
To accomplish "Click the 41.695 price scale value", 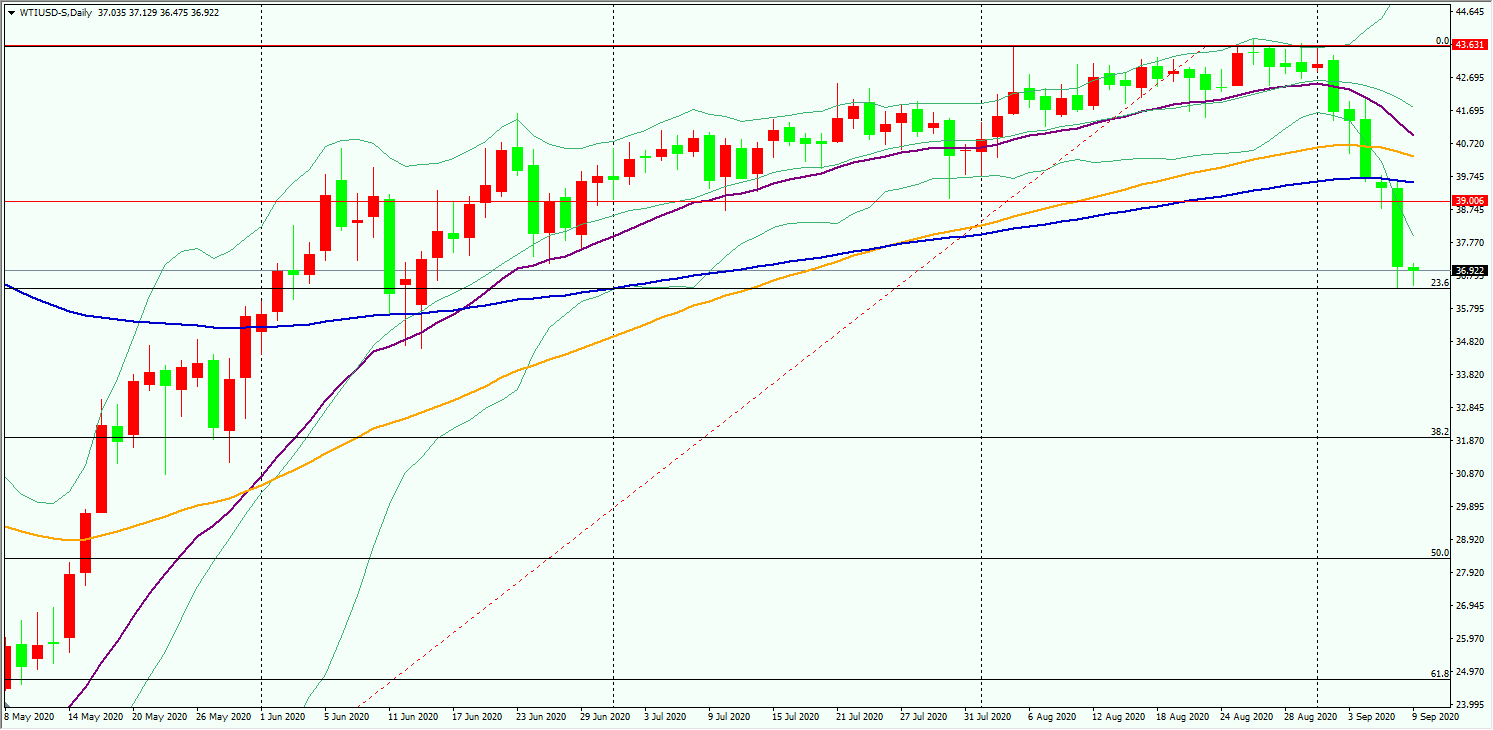I will point(1470,111).
